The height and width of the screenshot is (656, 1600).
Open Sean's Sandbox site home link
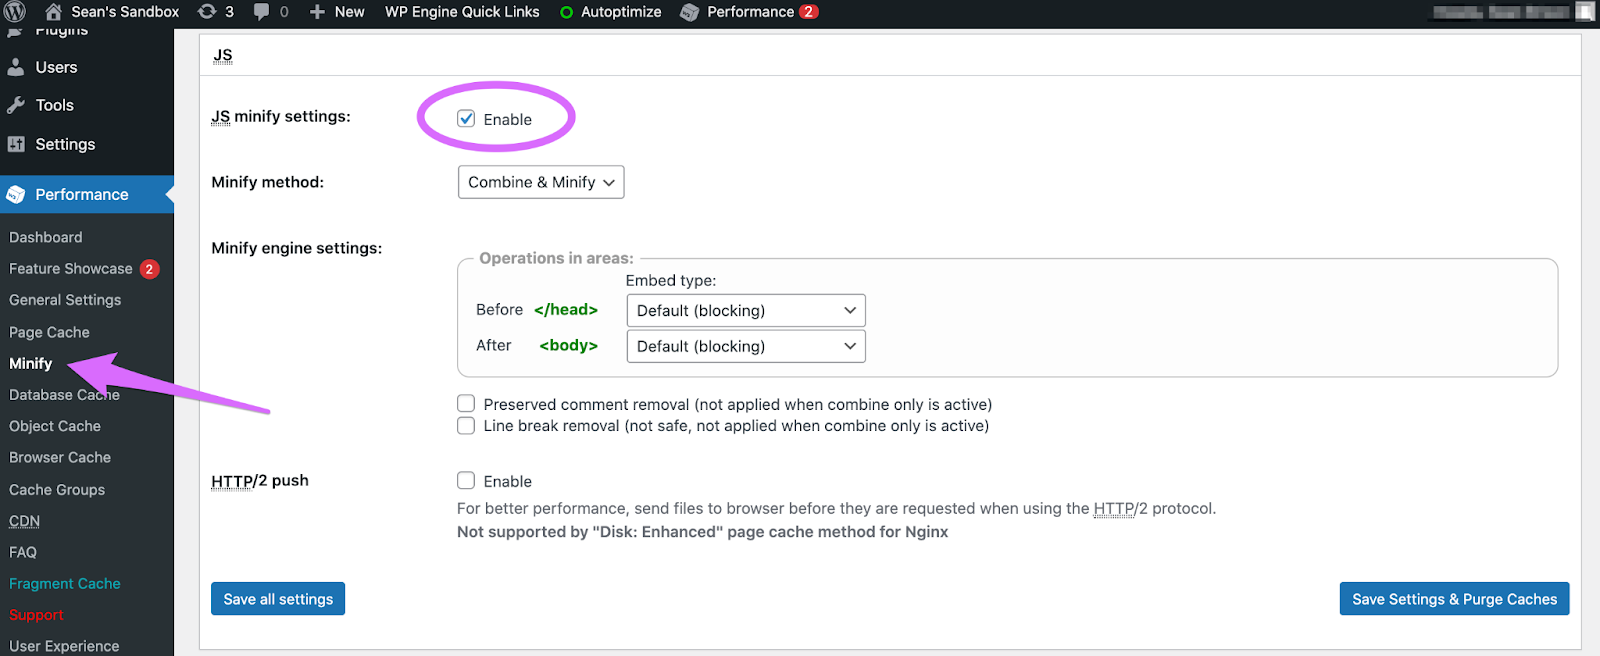112,12
